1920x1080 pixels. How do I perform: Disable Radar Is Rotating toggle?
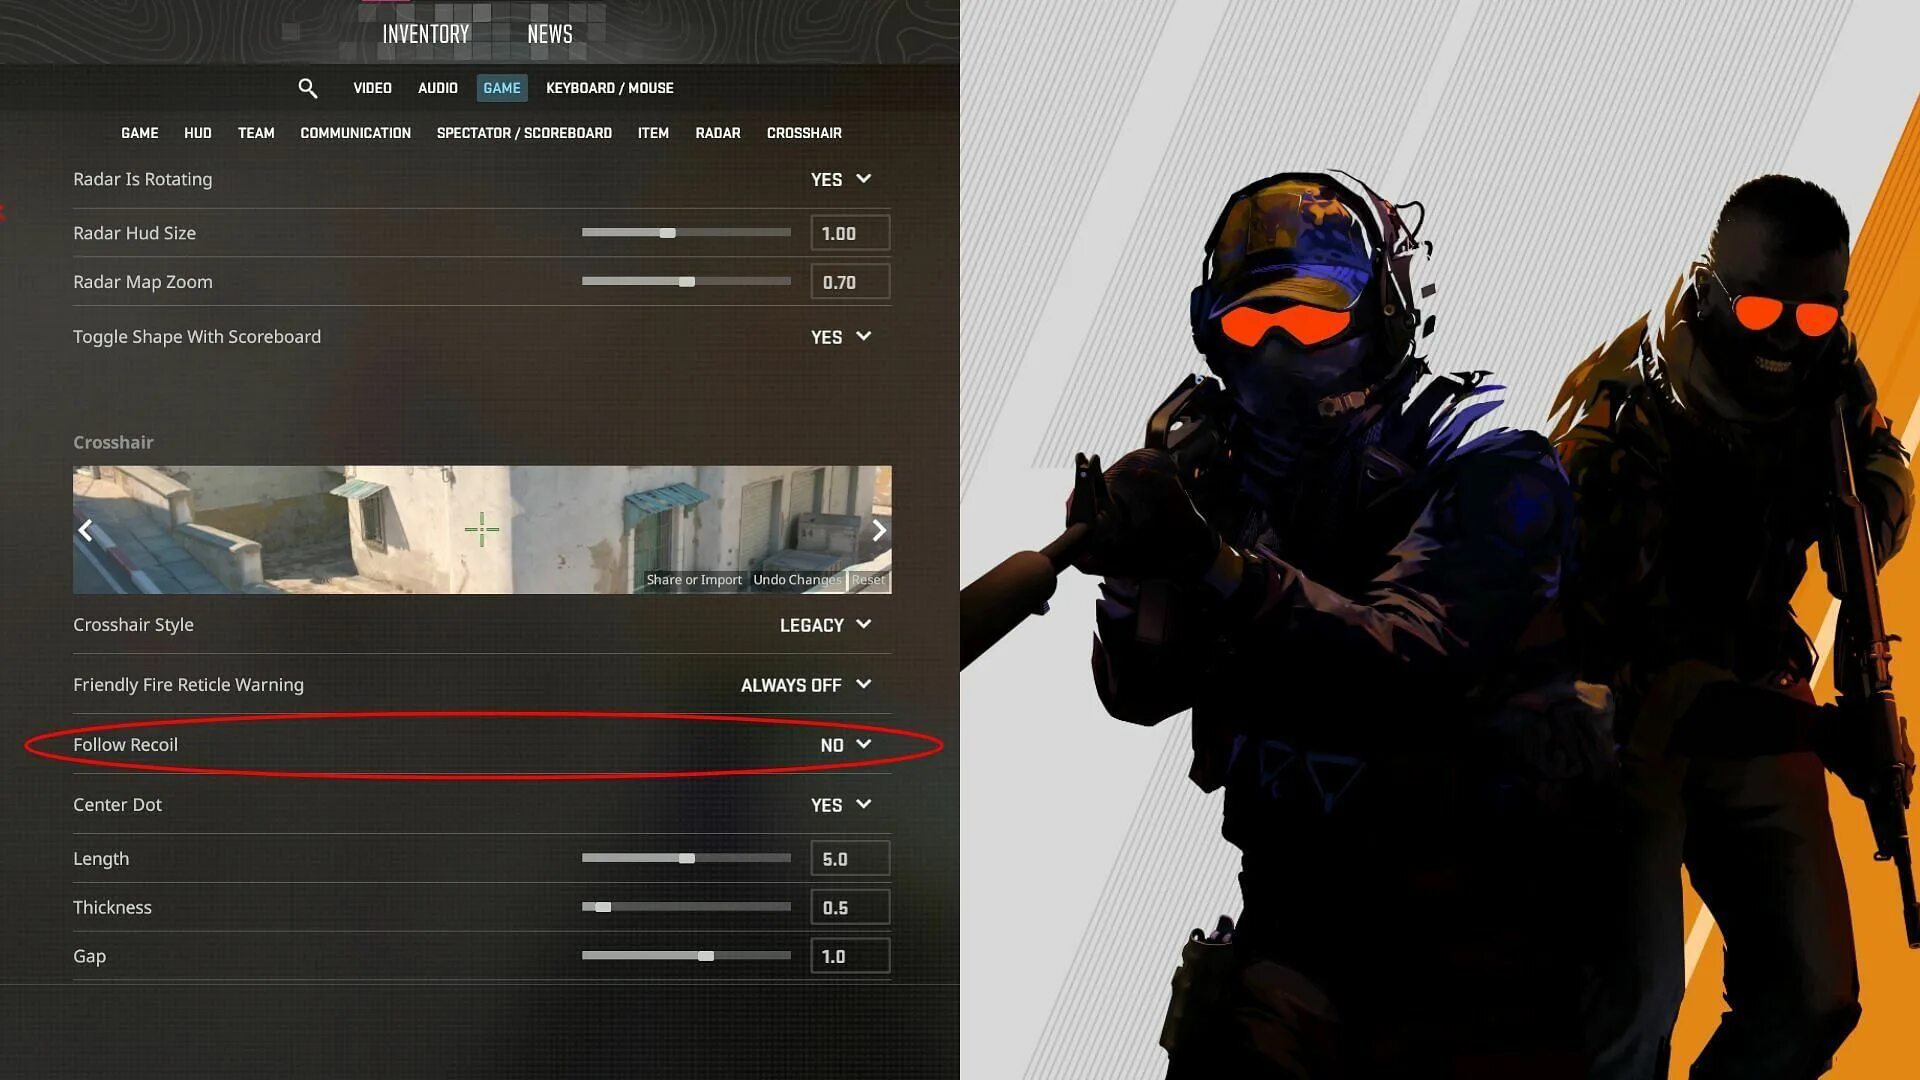pyautogui.click(x=841, y=178)
